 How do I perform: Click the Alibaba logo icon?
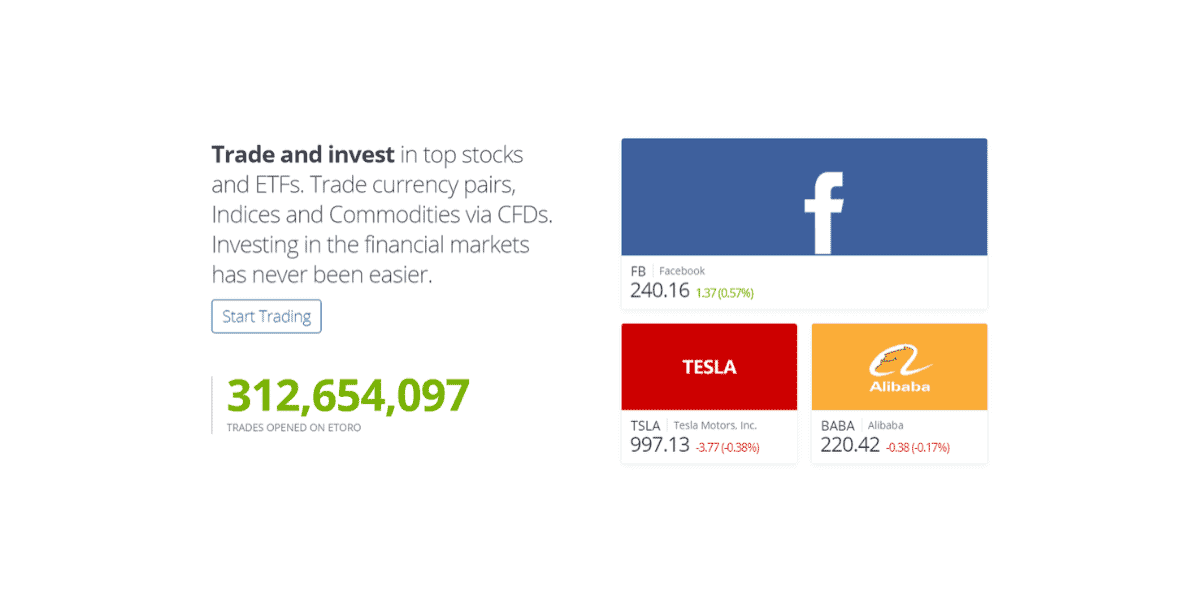(898, 366)
